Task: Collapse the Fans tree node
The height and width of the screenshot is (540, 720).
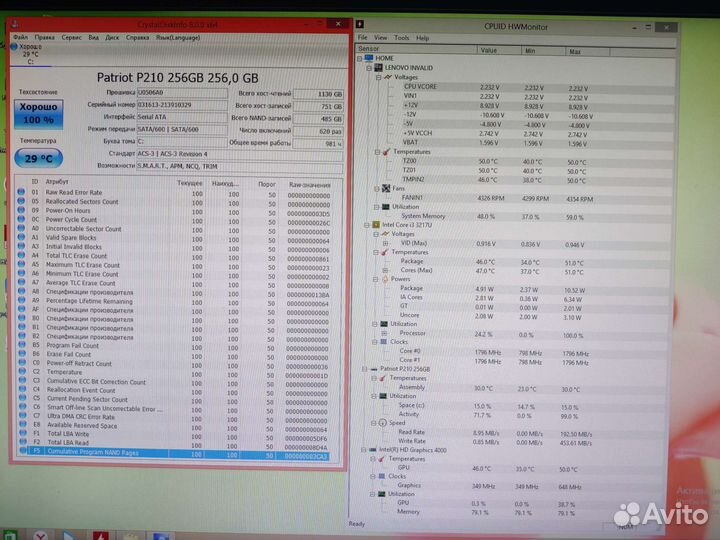Action: 377,189
